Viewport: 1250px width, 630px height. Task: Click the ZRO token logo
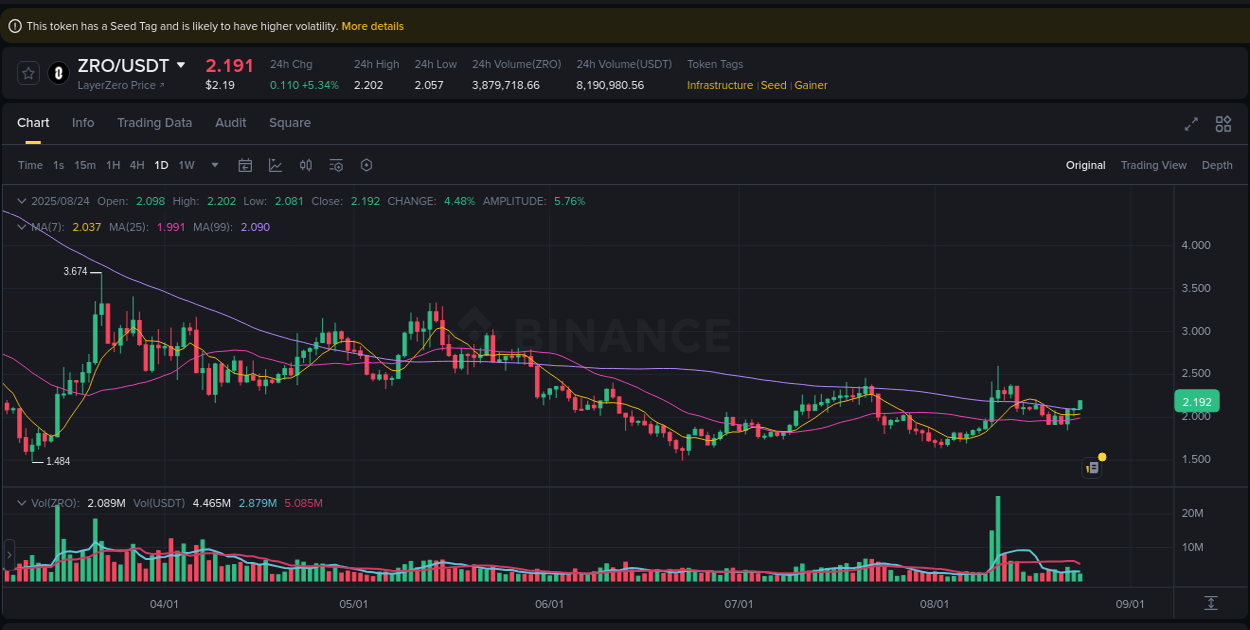coord(58,73)
